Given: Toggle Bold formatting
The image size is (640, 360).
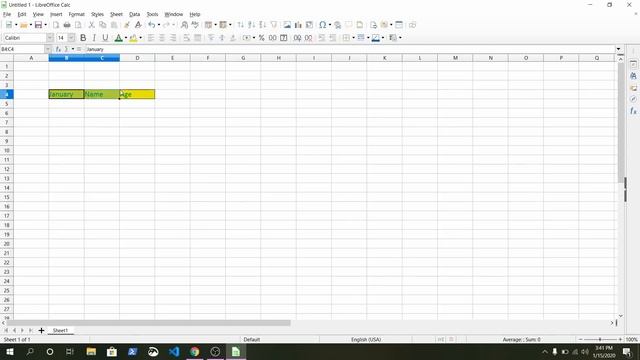Looking at the screenshot, I should (83, 38).
